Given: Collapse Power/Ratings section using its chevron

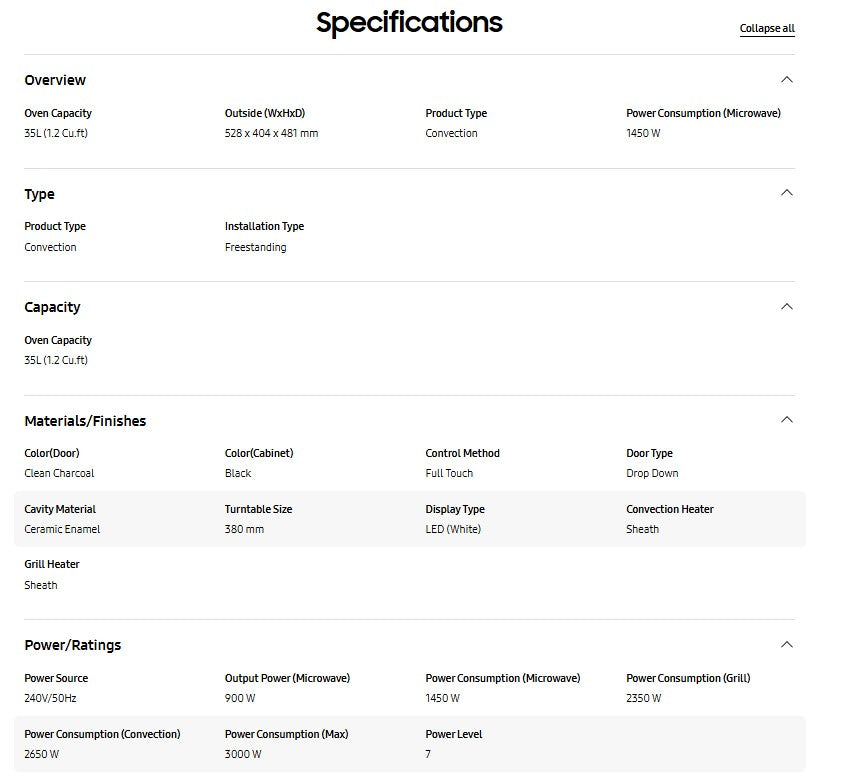Looking at the screenshot, I should coord(786,645).
